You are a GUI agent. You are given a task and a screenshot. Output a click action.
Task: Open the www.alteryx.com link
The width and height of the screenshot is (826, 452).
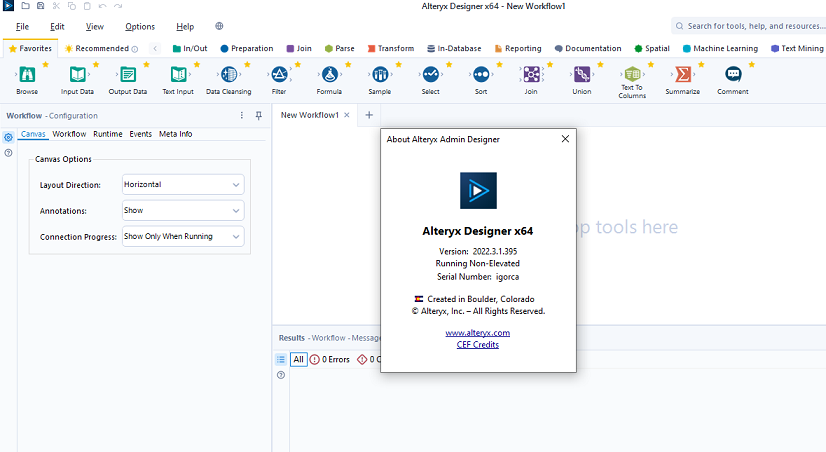(478, 333)
